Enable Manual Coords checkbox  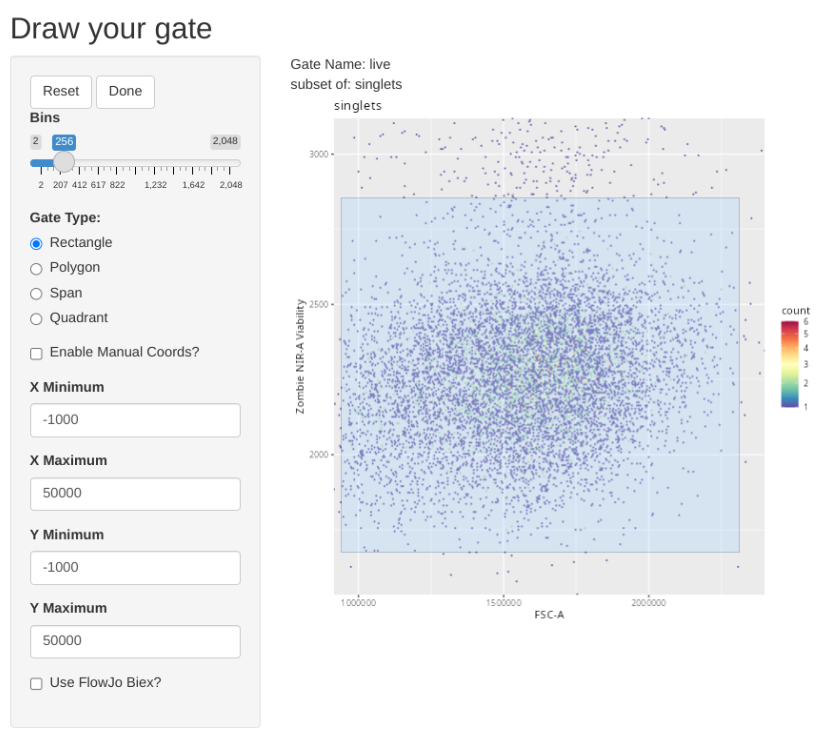(37, 353)
